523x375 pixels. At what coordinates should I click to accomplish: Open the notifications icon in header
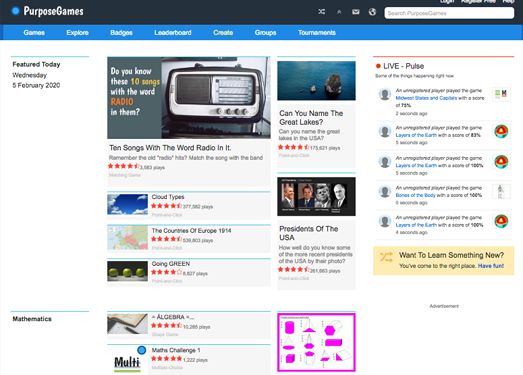(339, 12)
